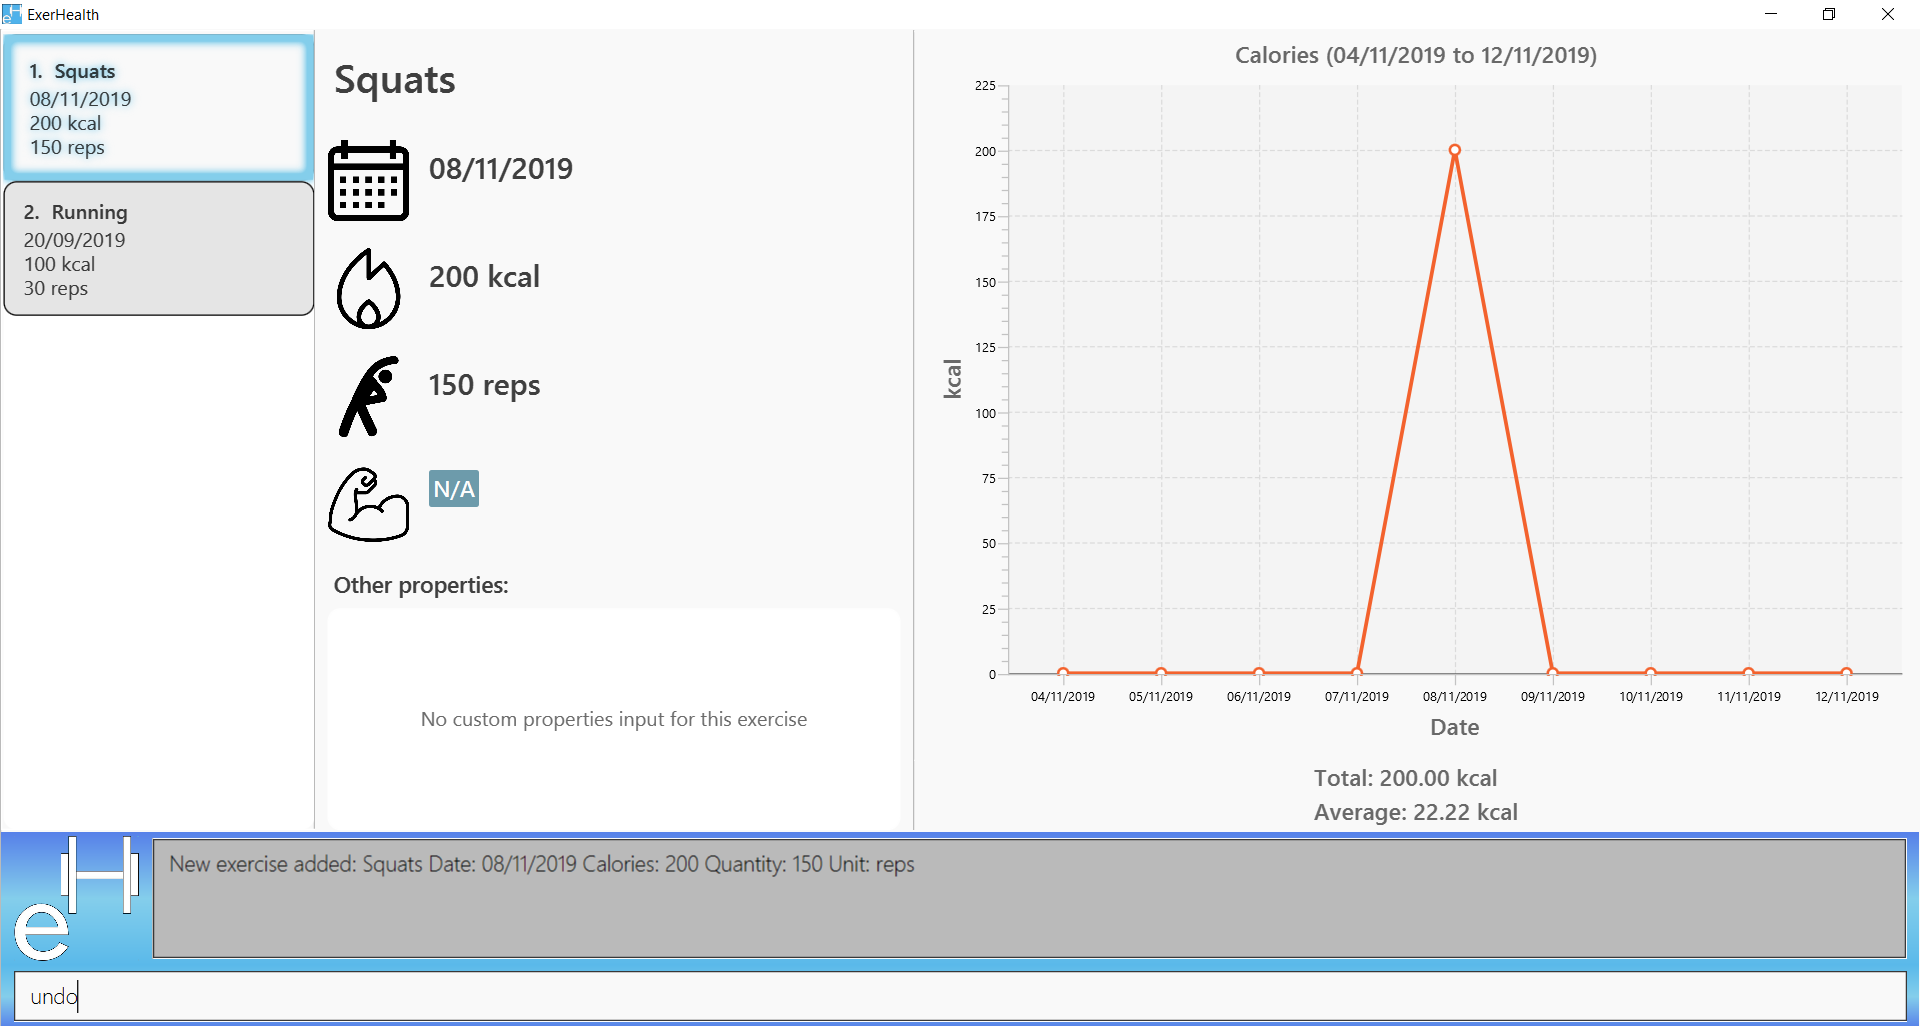Click the result message display box
This screenshot has height=1026, width=1920.
tap(1029, 898)
